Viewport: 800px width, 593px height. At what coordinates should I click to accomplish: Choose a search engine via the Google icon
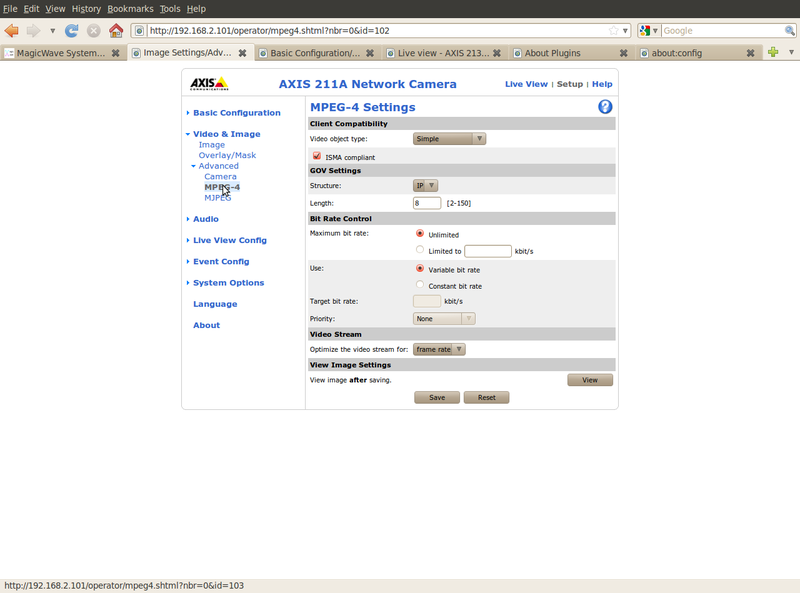(x=649, y=31)
